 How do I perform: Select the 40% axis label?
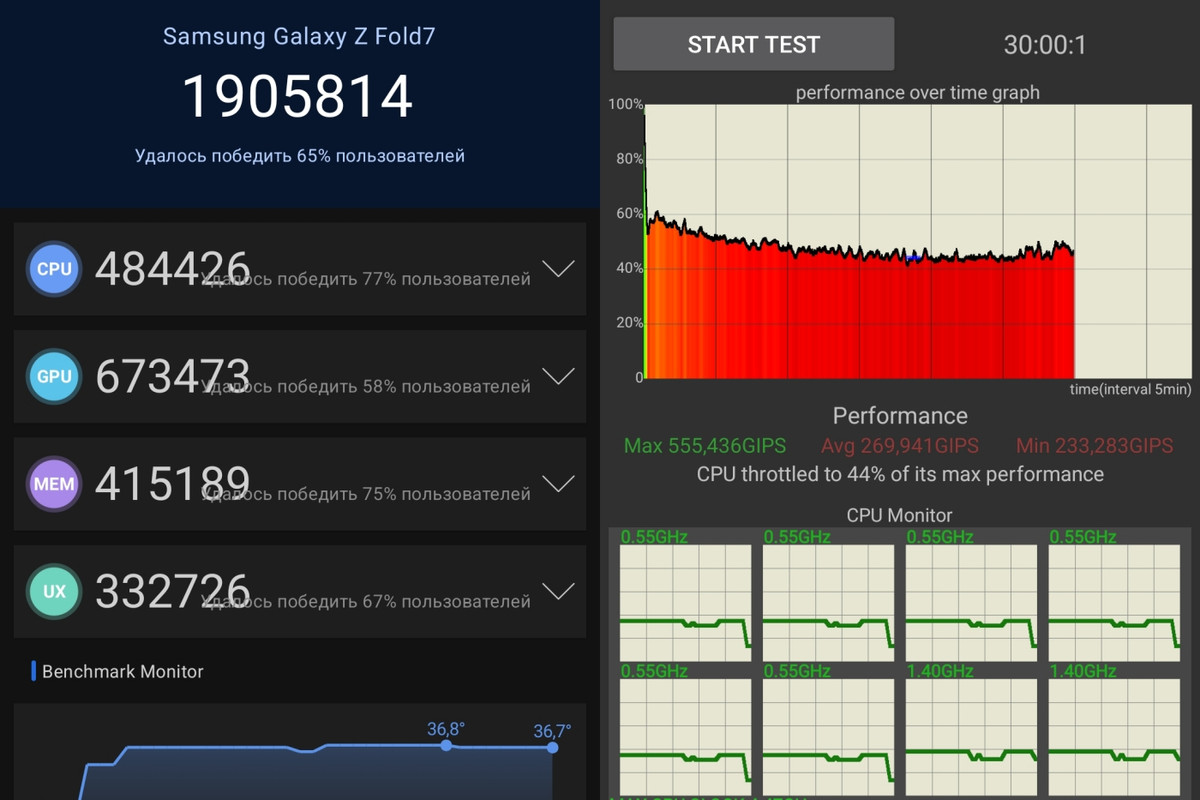click(630, 268)
